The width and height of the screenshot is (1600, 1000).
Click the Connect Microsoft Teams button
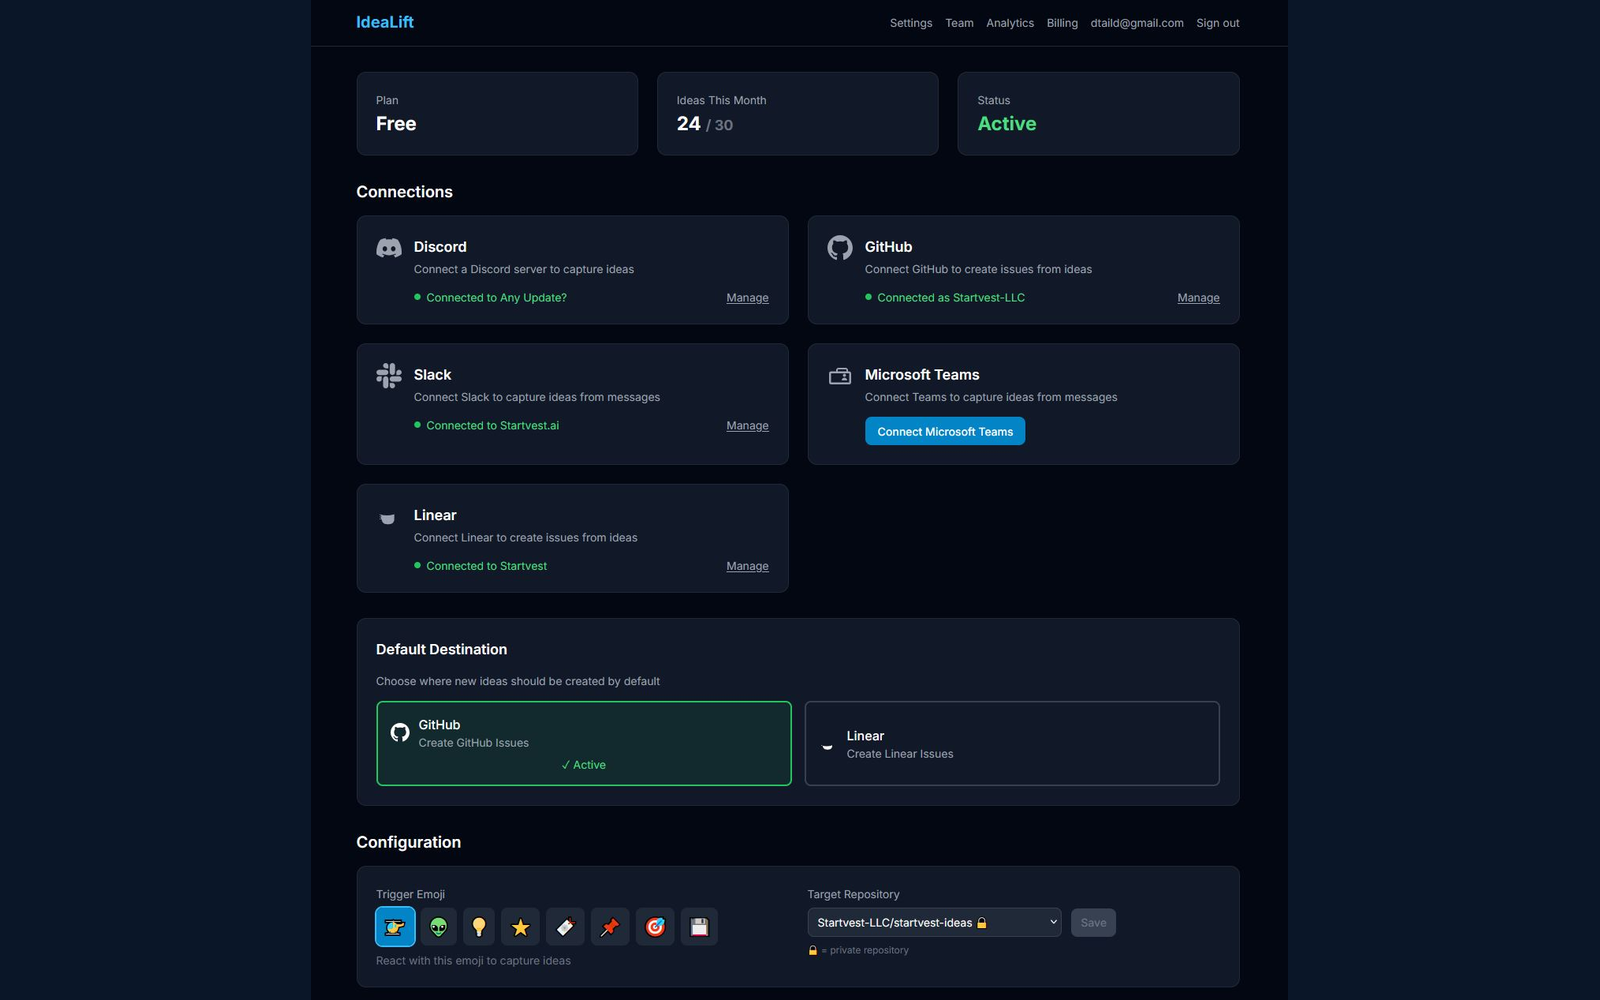pos(944,431)
